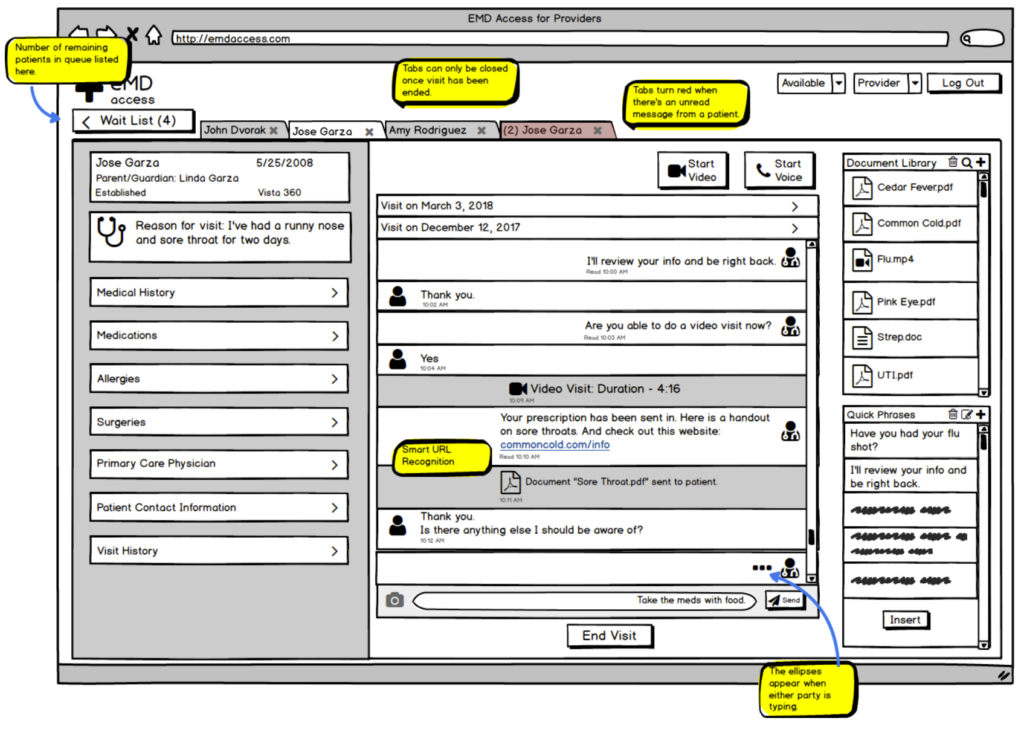This screenshot has width=1024, height=747.
Task: Click the chat scrollbar thumb
Action: pyautogui.click(x=811, y=537)
